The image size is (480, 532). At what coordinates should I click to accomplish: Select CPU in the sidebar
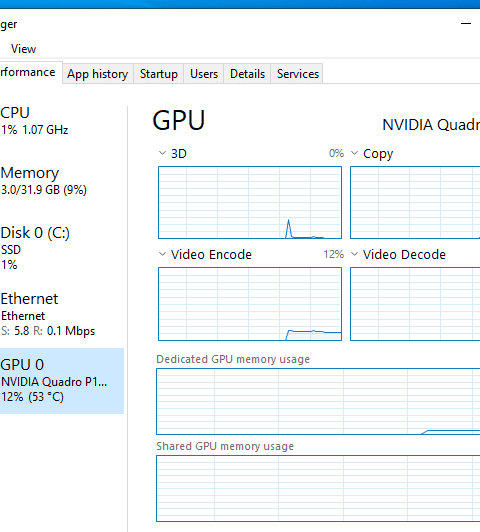[62, 121]
